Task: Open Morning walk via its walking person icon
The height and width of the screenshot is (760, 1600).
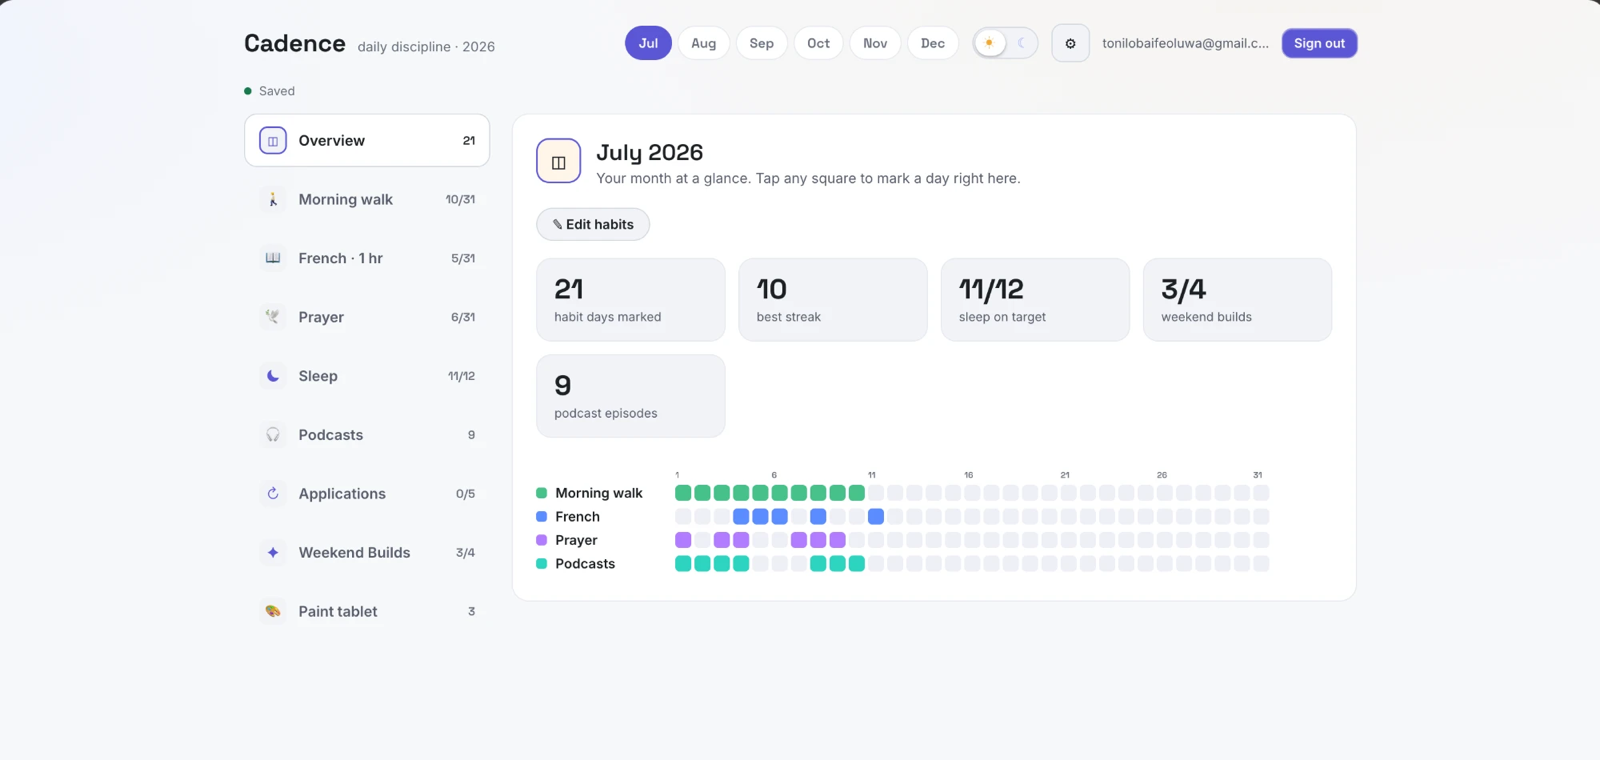Action: [x=273, y=200]
